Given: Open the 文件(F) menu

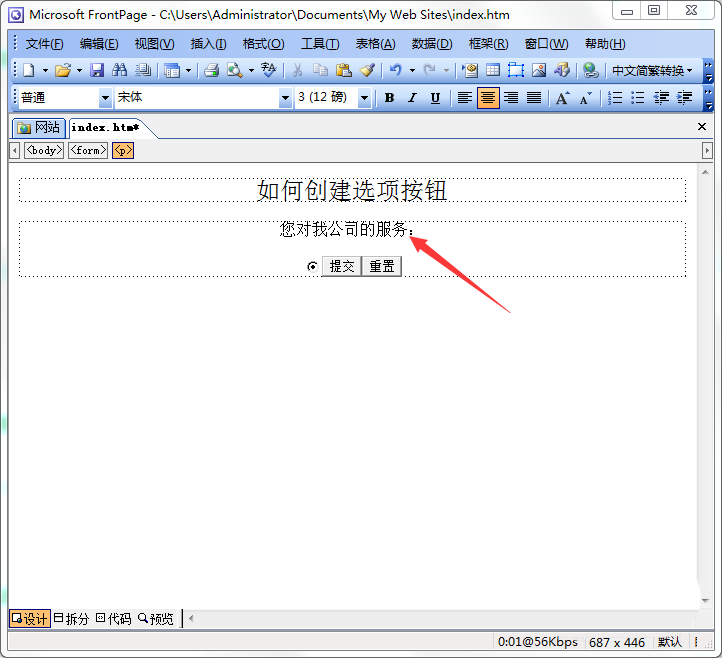Looking at the screenshot, I should (x=44, y=44).
